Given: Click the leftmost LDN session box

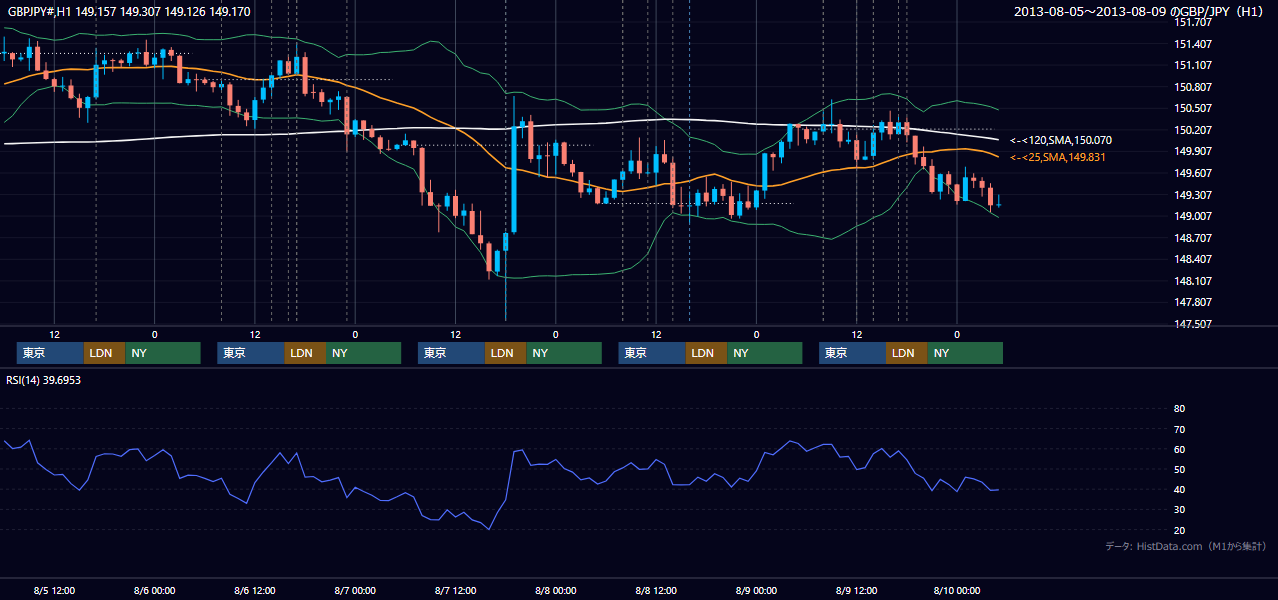Looking at the screenshot, I should coord(104,353).
